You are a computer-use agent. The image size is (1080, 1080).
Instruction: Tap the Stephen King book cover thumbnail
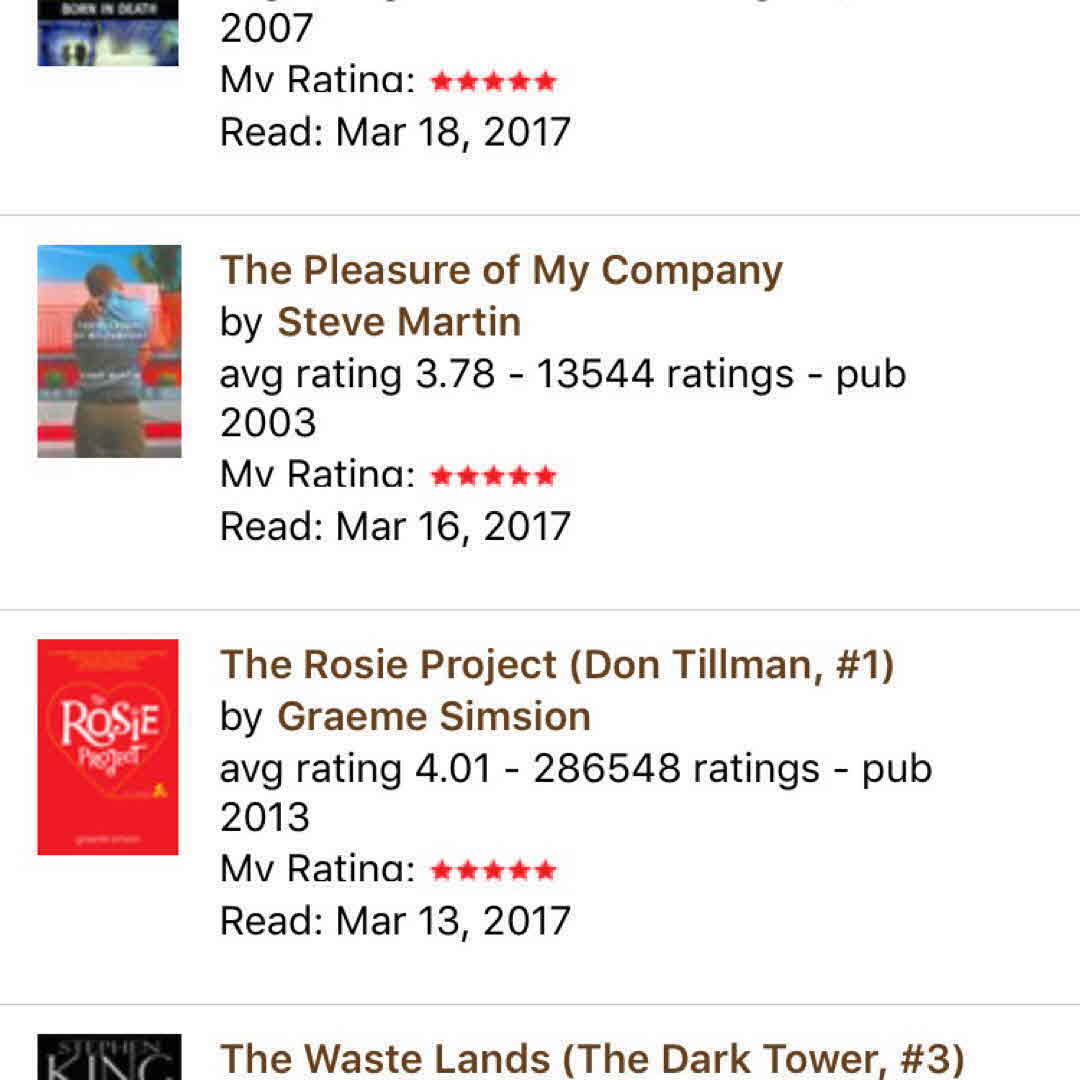(109, 1057)
